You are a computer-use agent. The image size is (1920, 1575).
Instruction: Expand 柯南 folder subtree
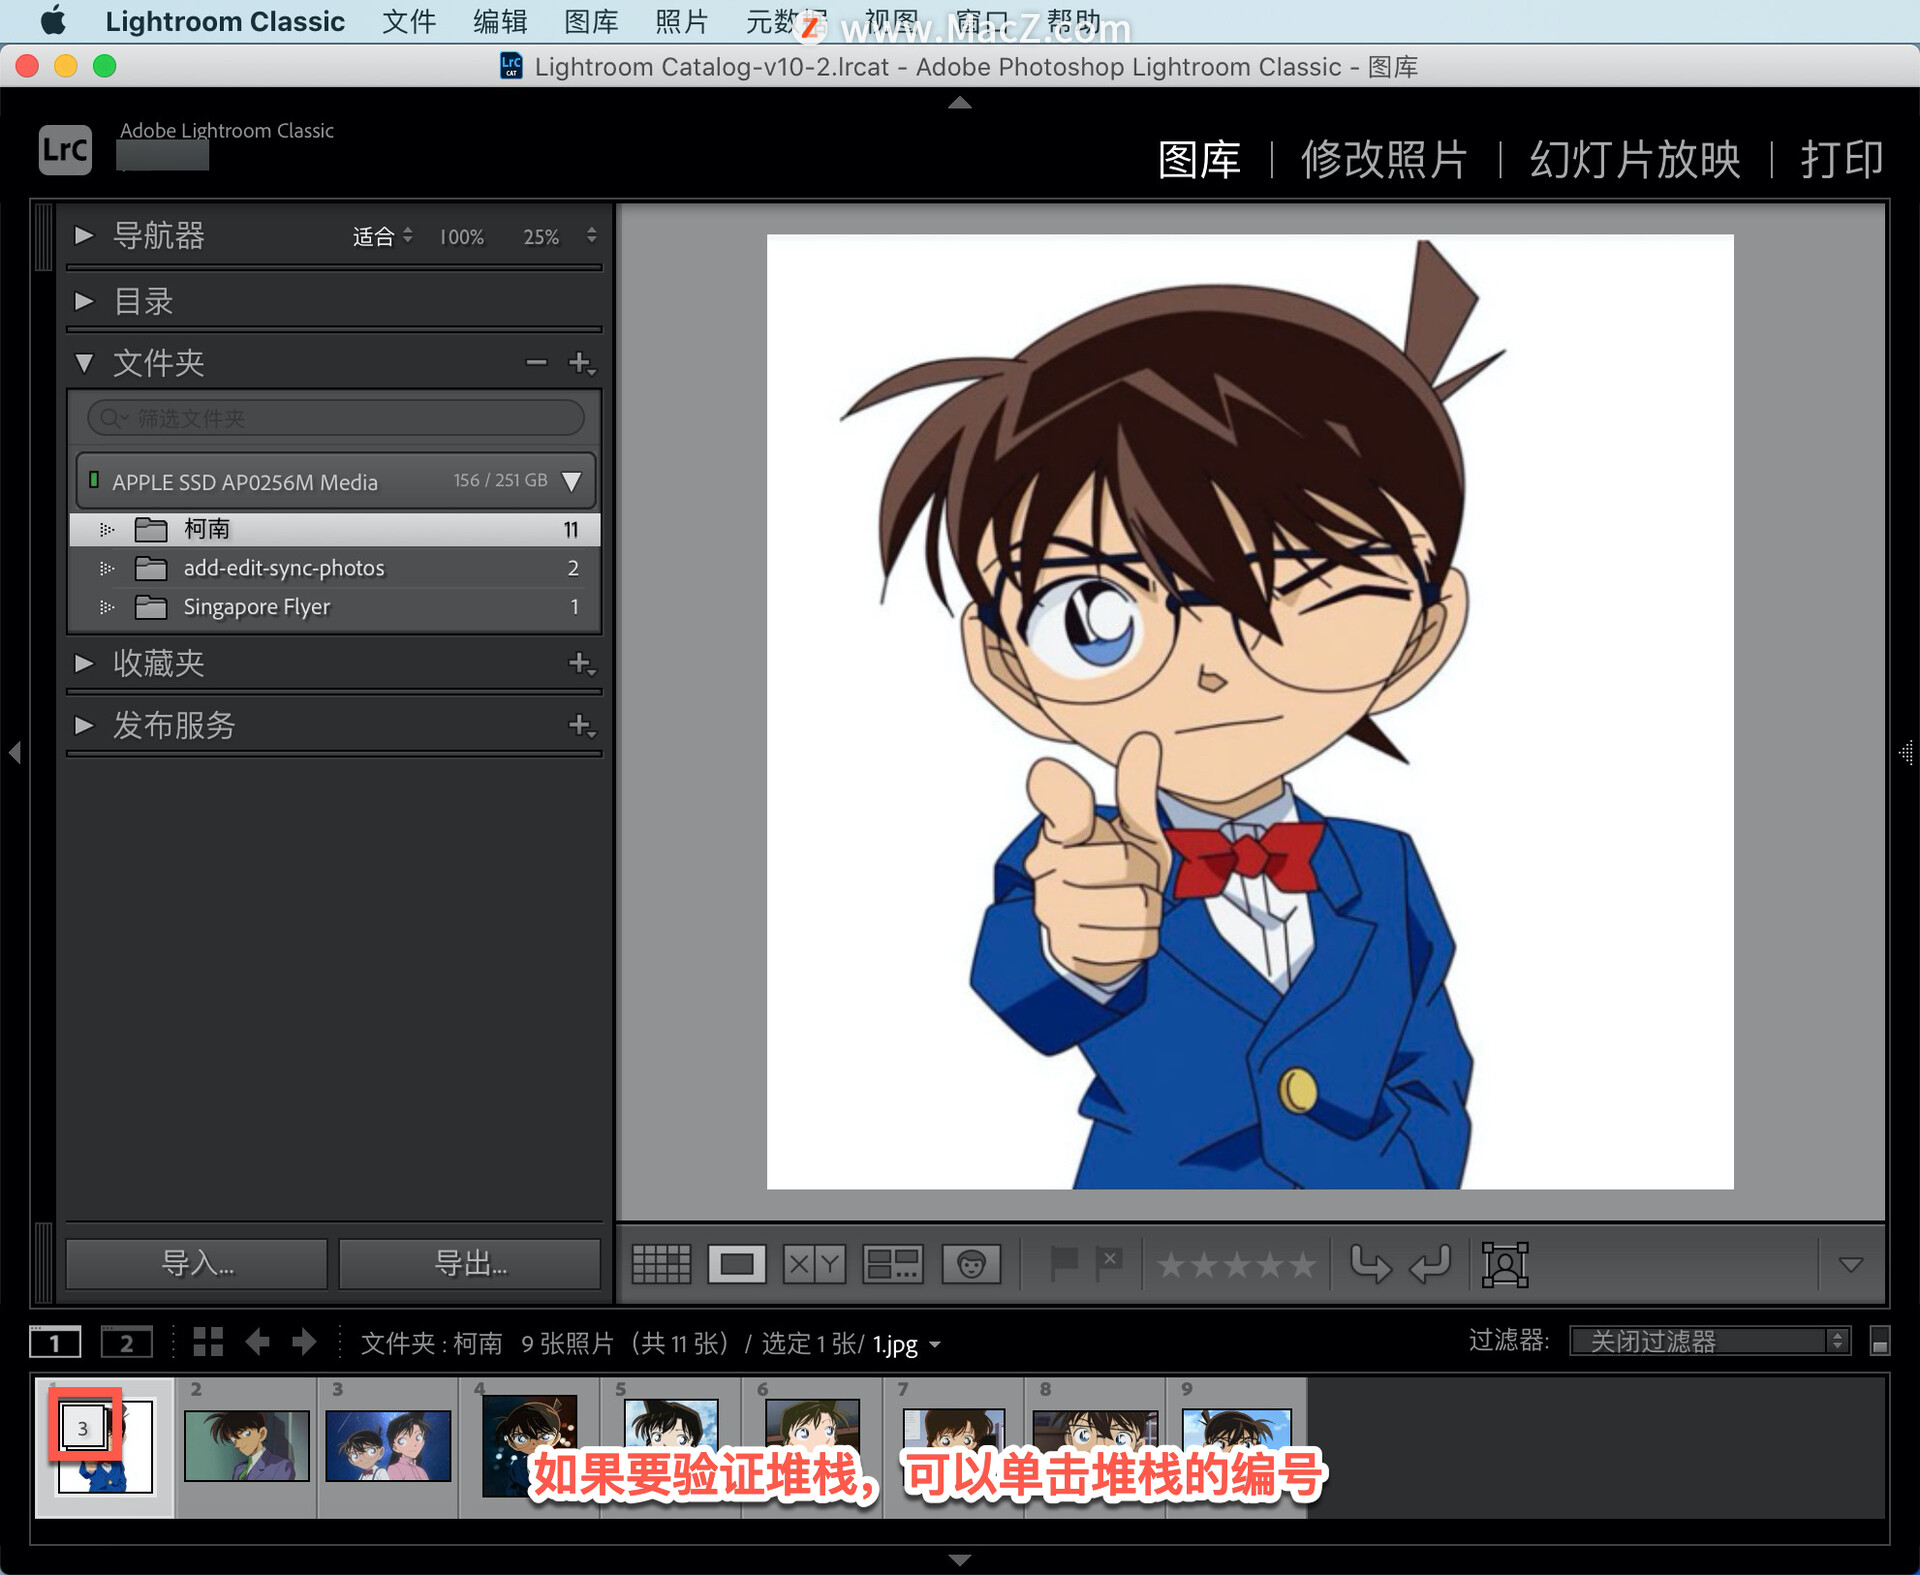107,529
